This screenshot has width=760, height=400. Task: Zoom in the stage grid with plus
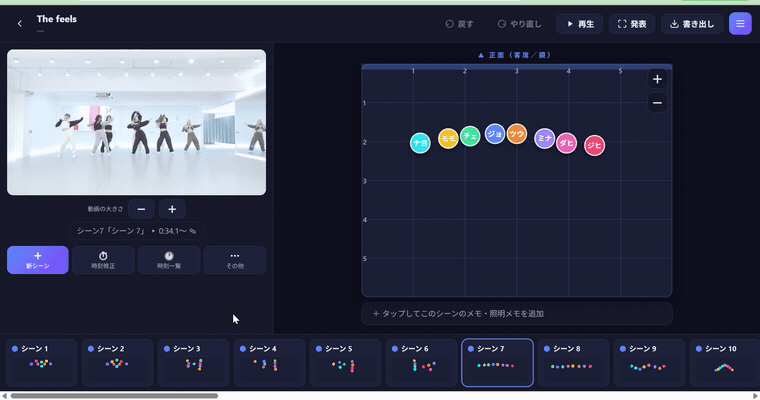(657, 79)
